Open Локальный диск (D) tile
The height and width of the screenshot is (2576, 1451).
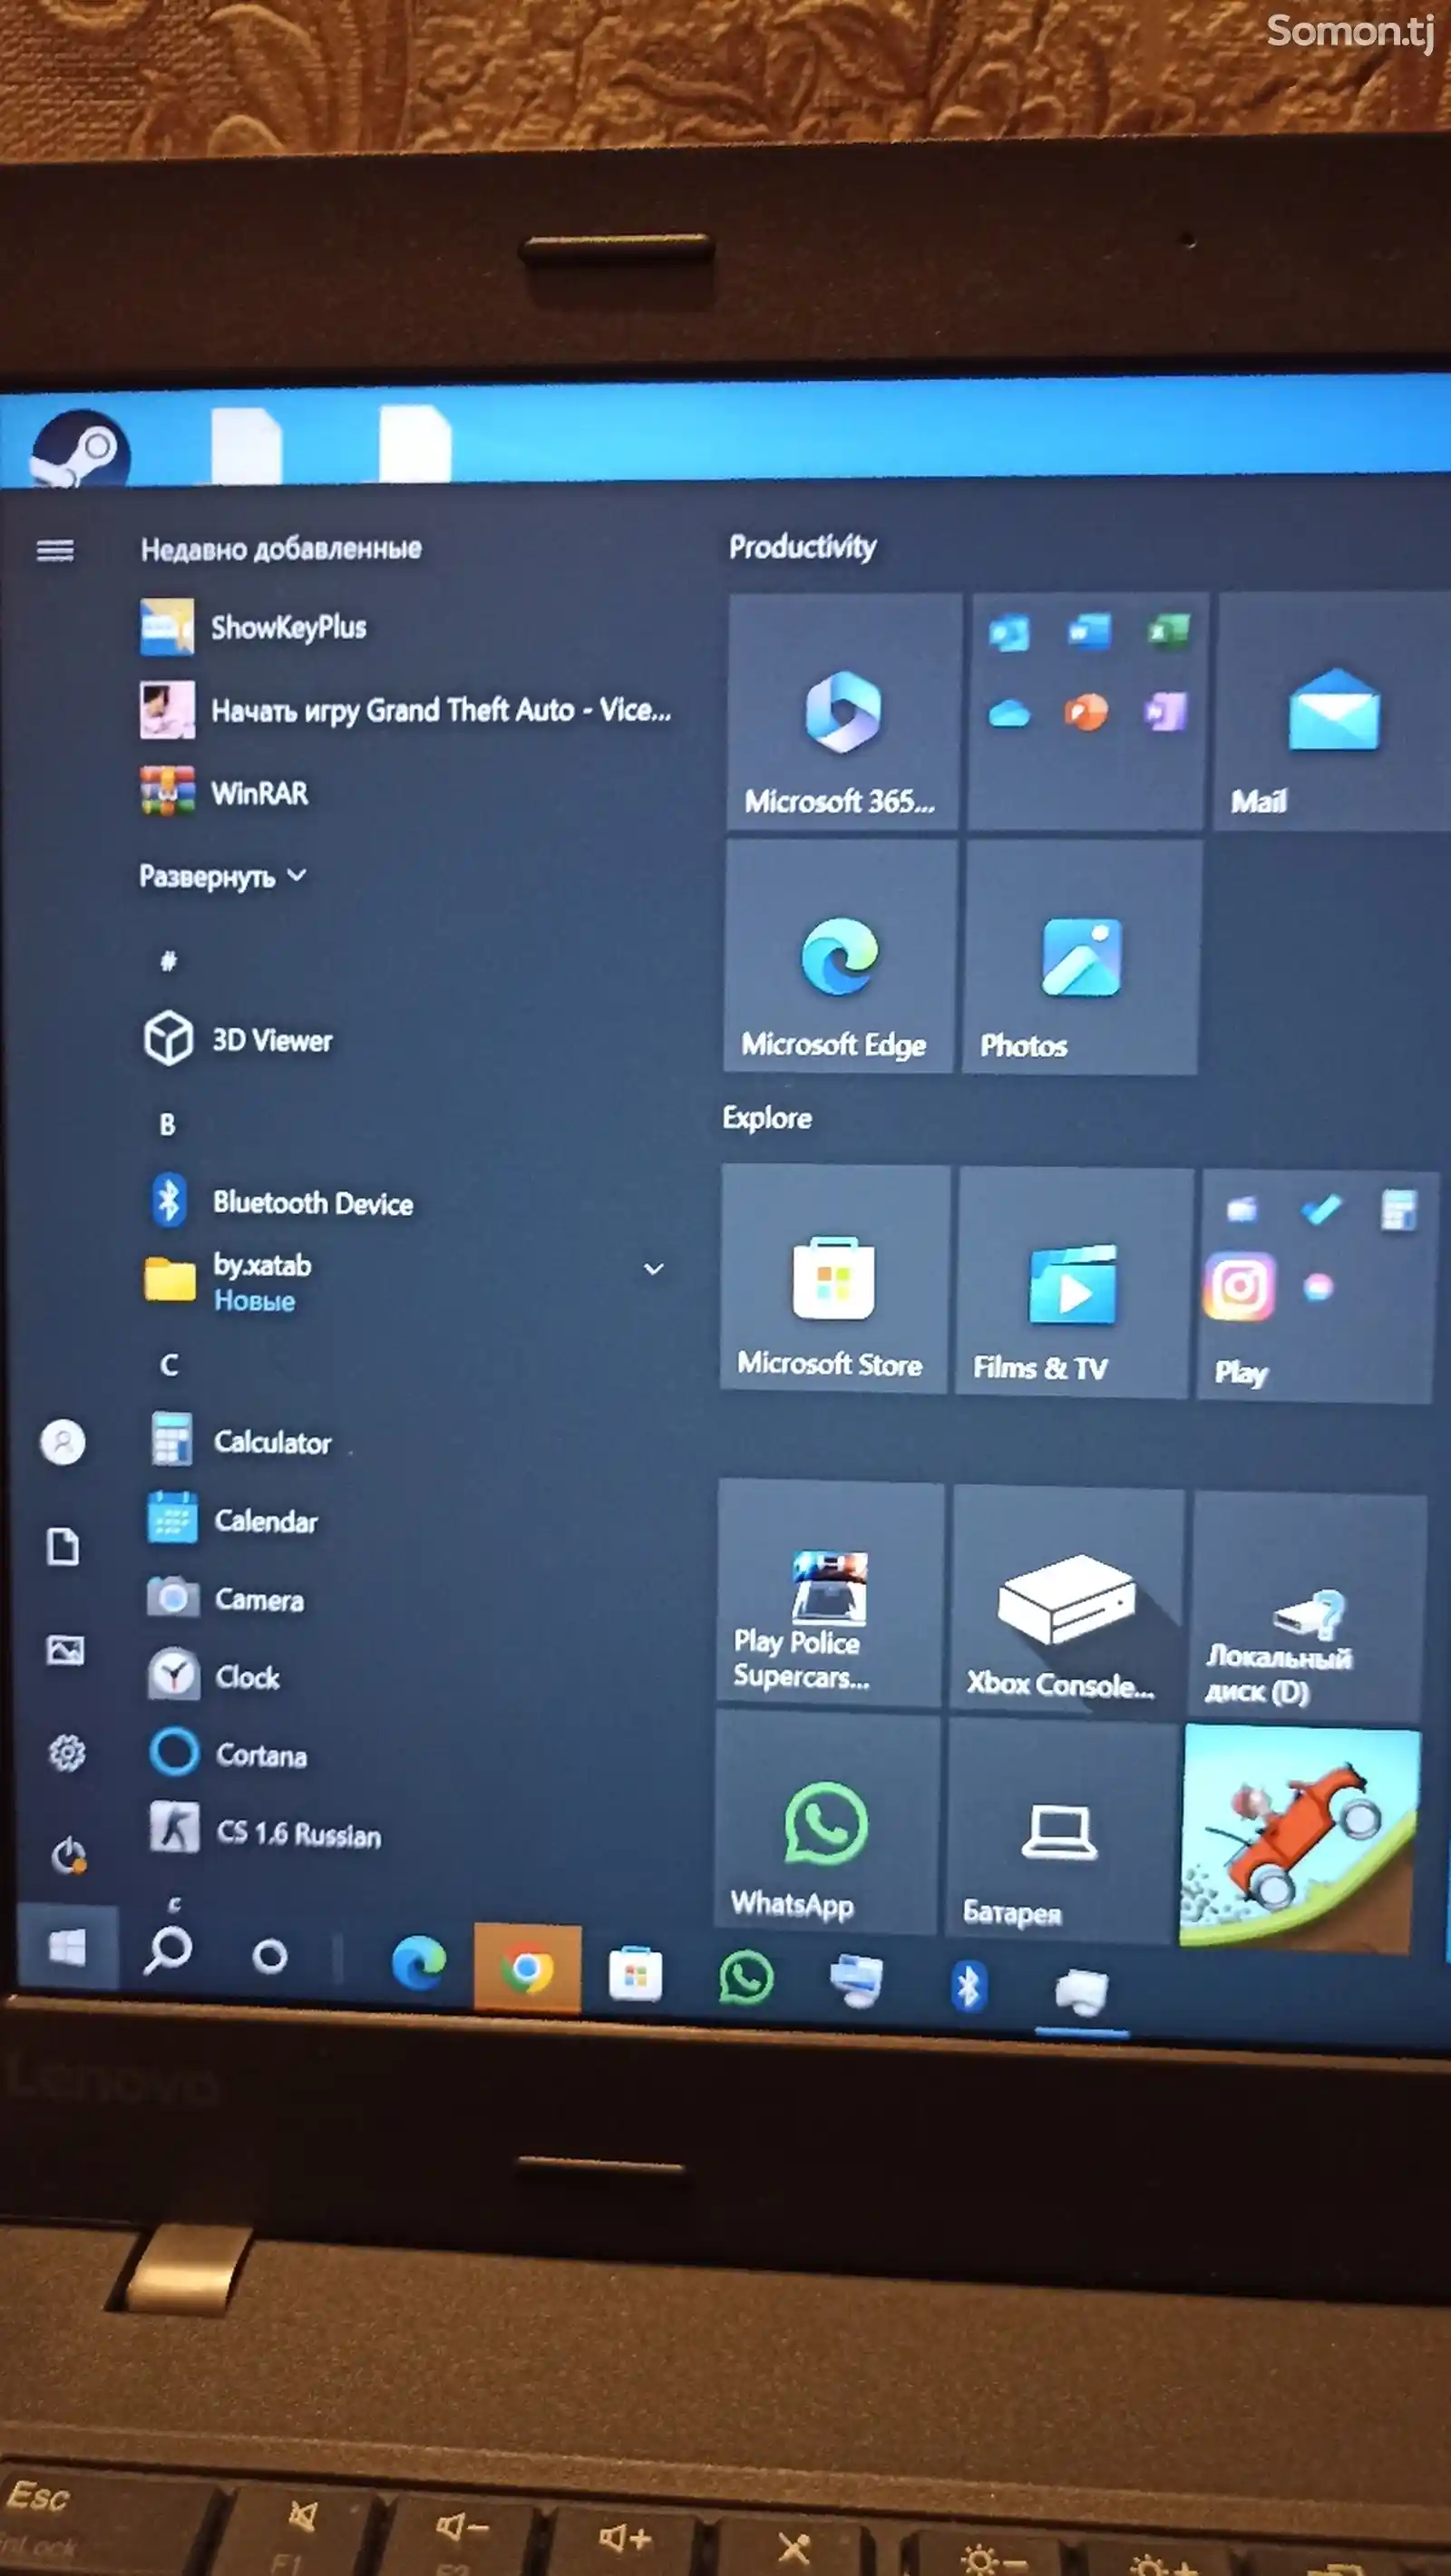click(1308, 1607)
